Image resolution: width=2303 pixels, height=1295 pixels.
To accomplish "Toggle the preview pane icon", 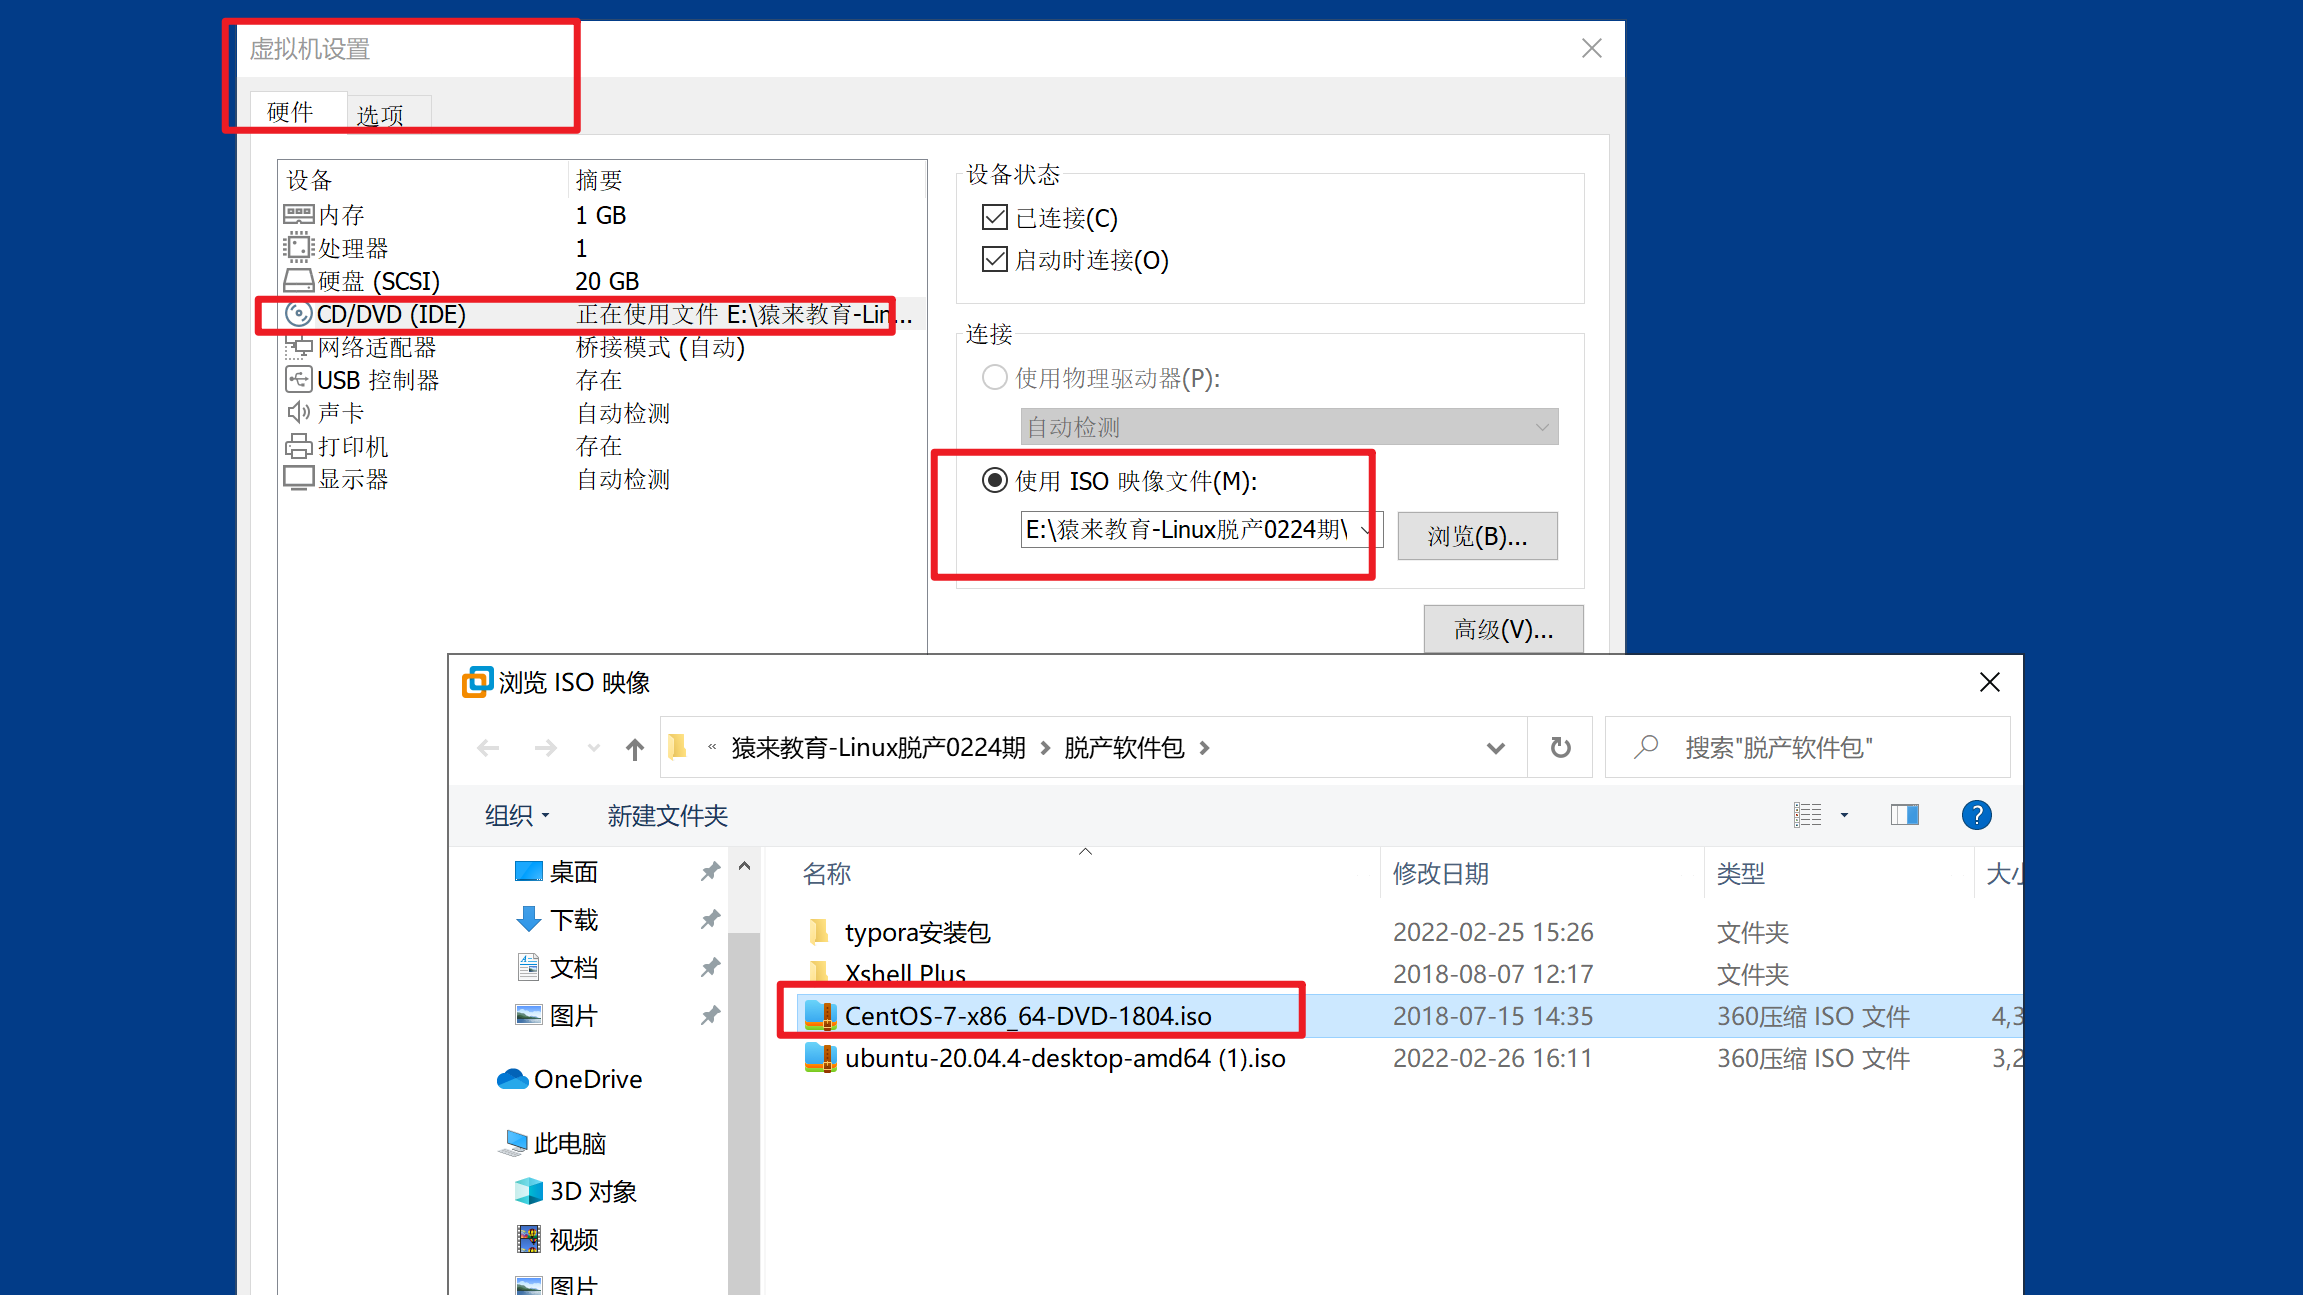I will point(1905,815).
